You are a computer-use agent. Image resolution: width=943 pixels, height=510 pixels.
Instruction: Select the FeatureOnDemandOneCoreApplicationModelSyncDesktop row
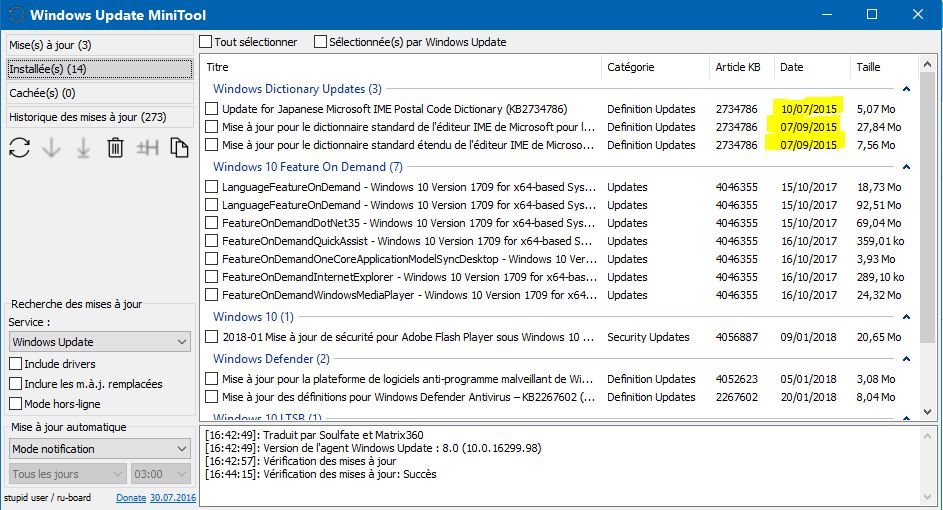(x=561, y=259)
